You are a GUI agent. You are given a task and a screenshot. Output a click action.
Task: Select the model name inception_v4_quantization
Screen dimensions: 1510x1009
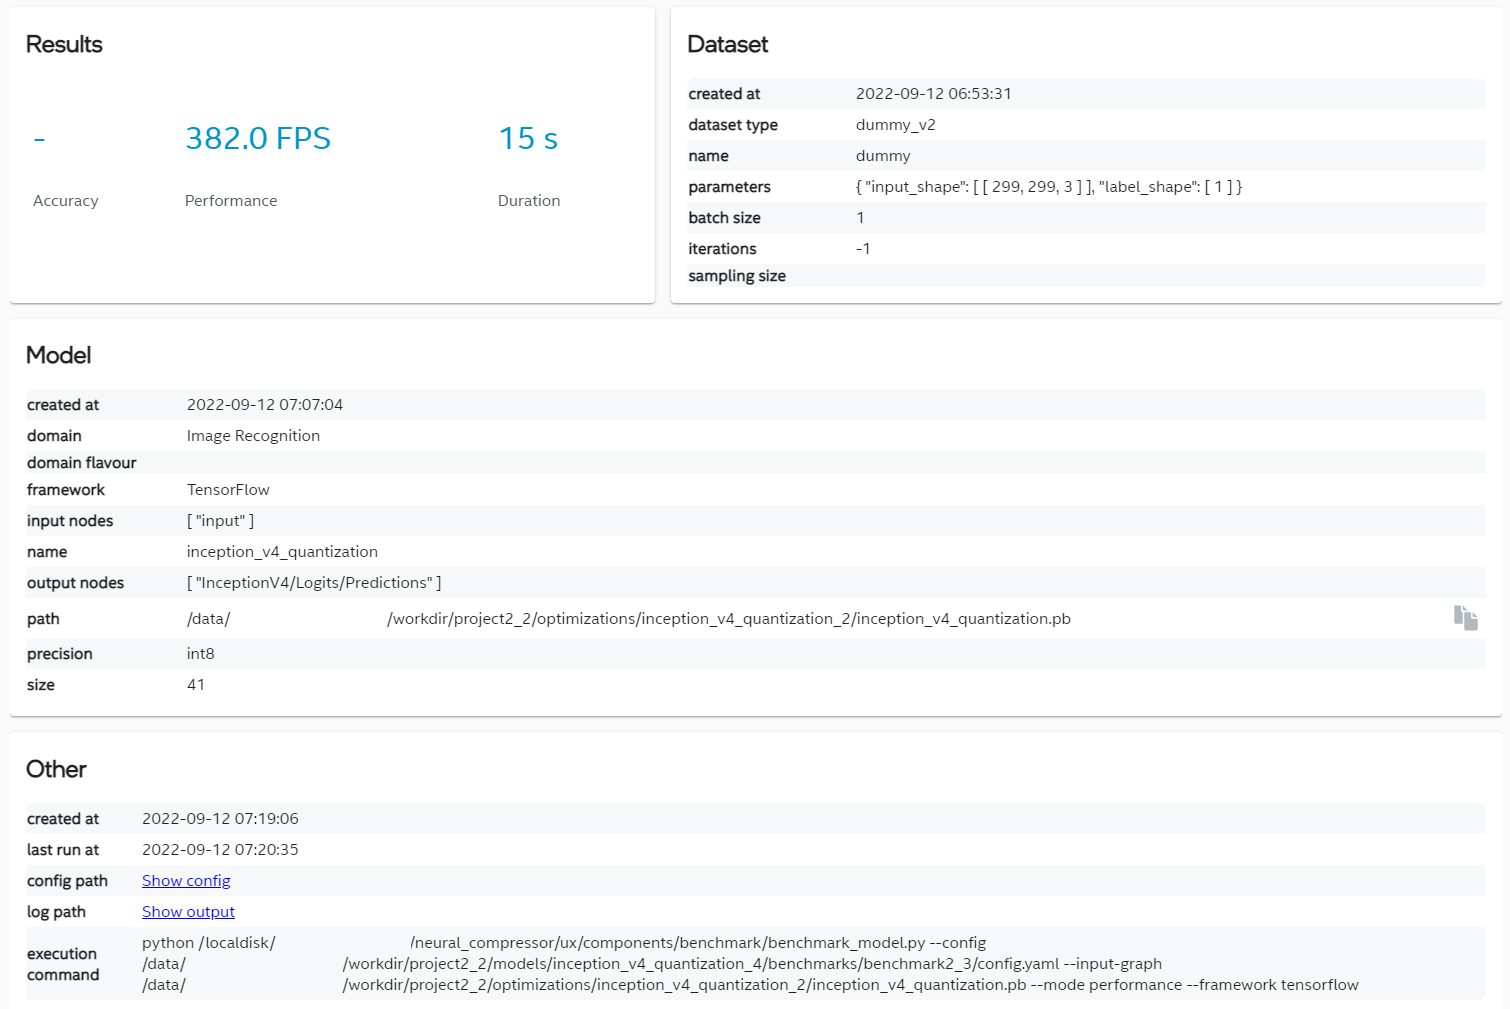(x=282, y=551)
